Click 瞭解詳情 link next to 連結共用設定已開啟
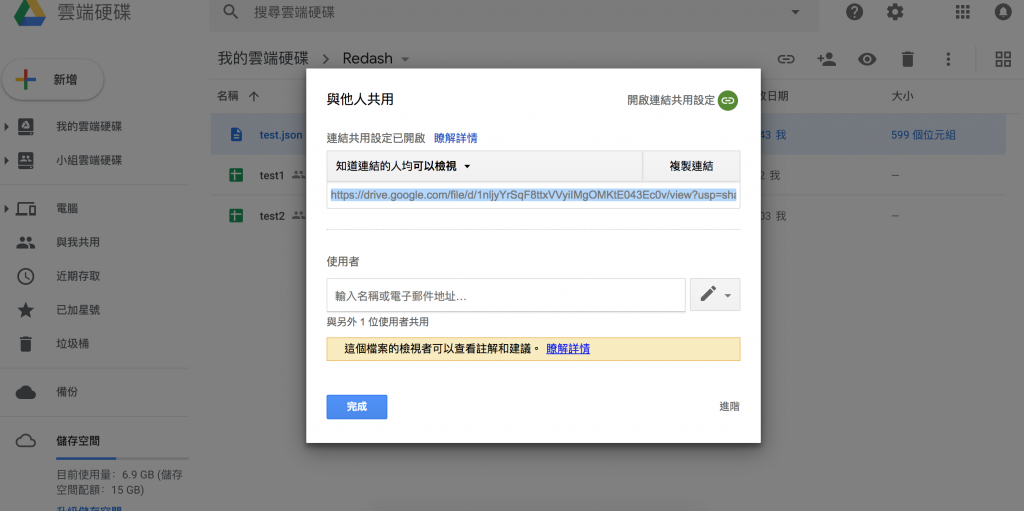1024x511 pixels. click(456, 138)
